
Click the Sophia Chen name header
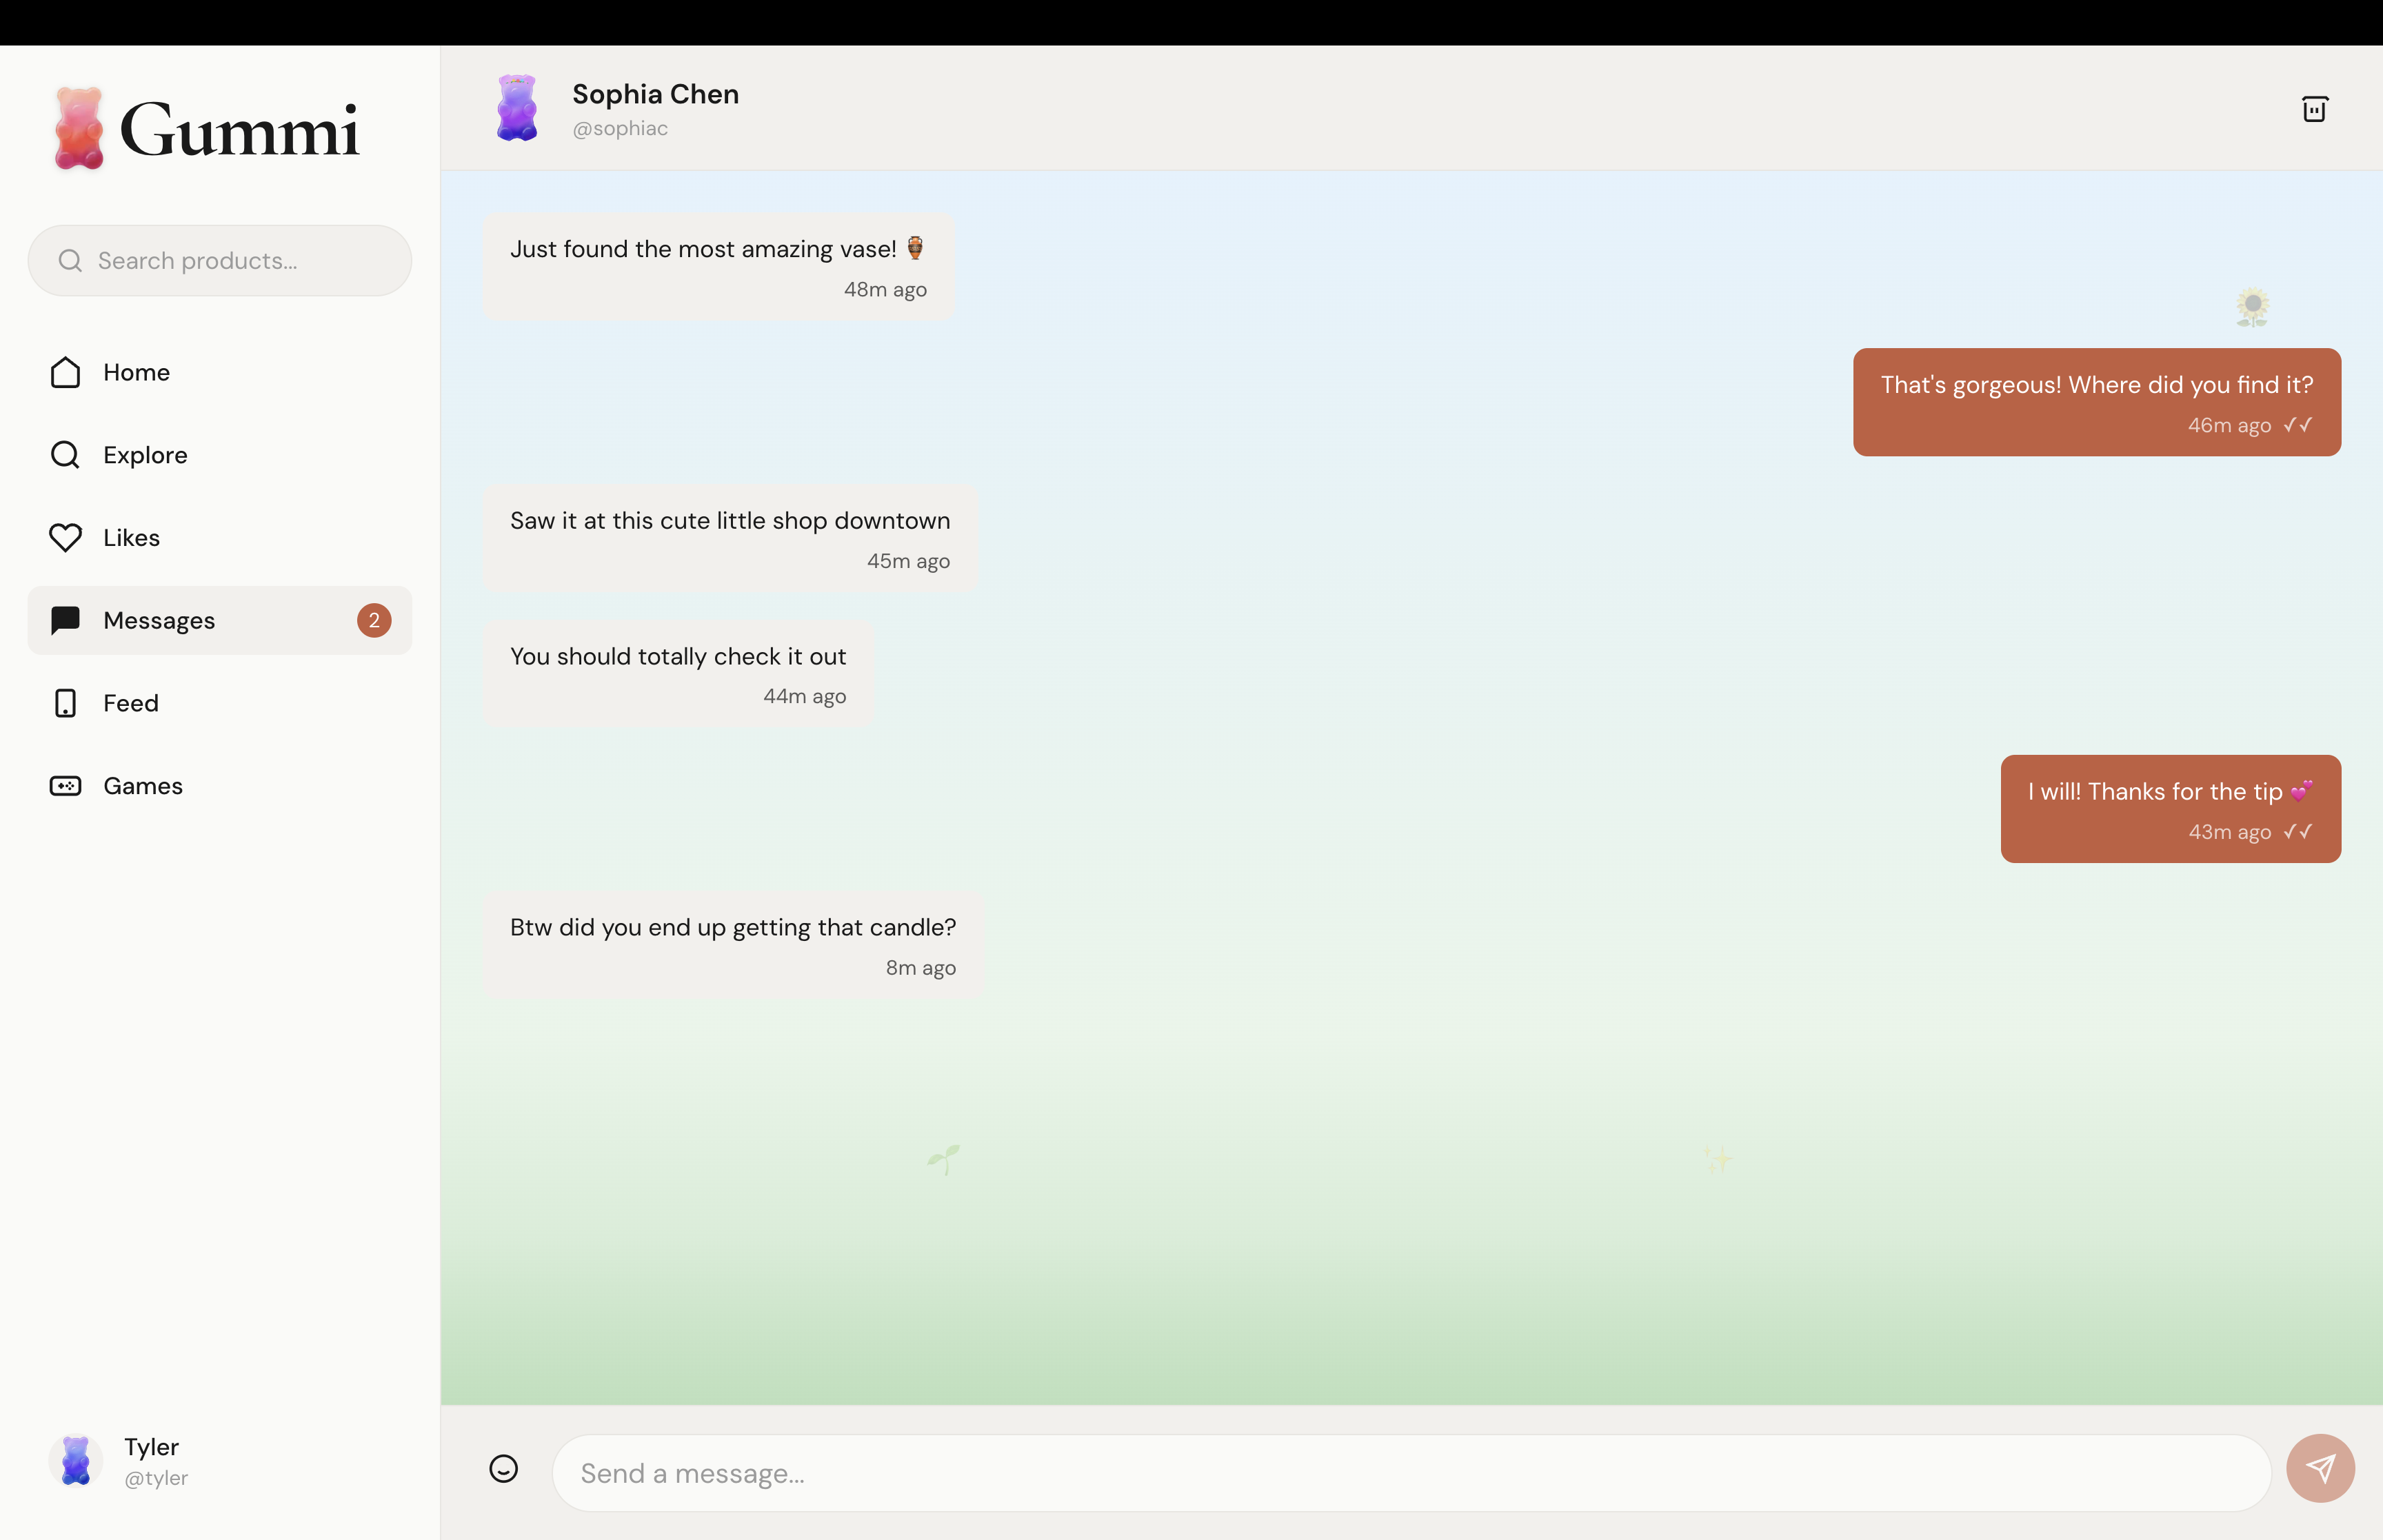[x=655, y=94]
